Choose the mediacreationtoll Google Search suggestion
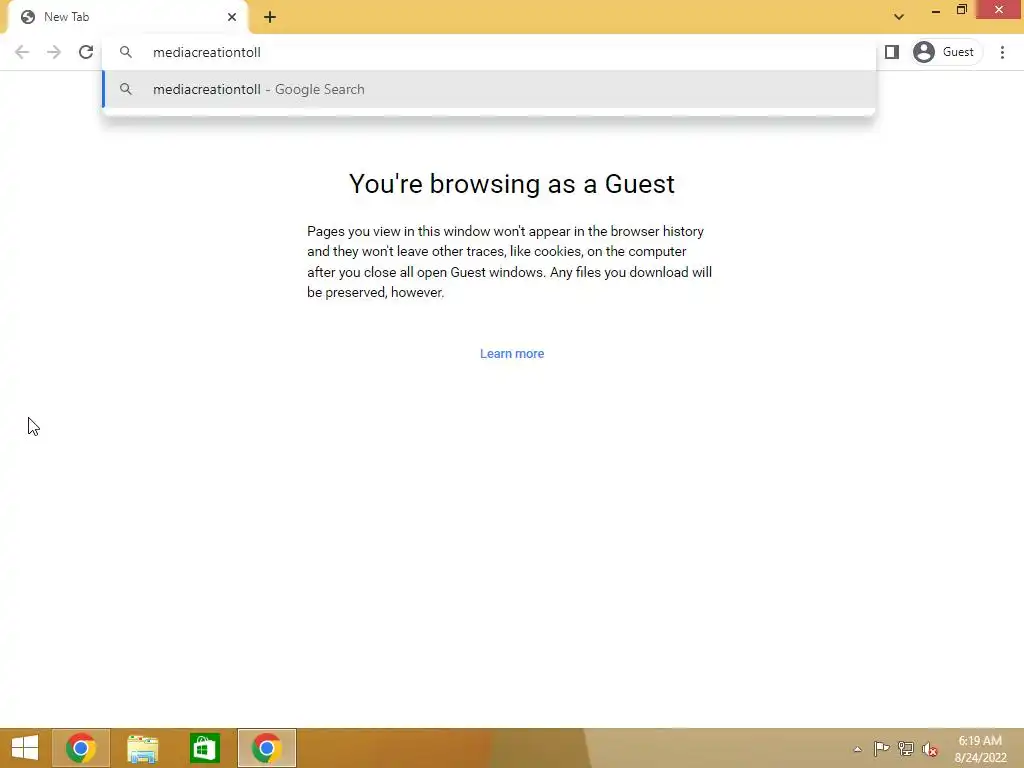 point(488,89)
